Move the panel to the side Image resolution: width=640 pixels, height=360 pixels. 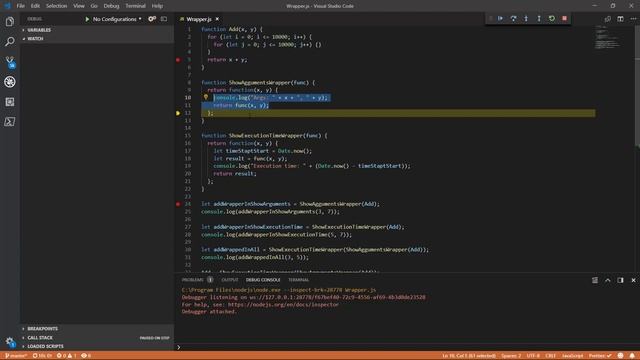[620, 280]
